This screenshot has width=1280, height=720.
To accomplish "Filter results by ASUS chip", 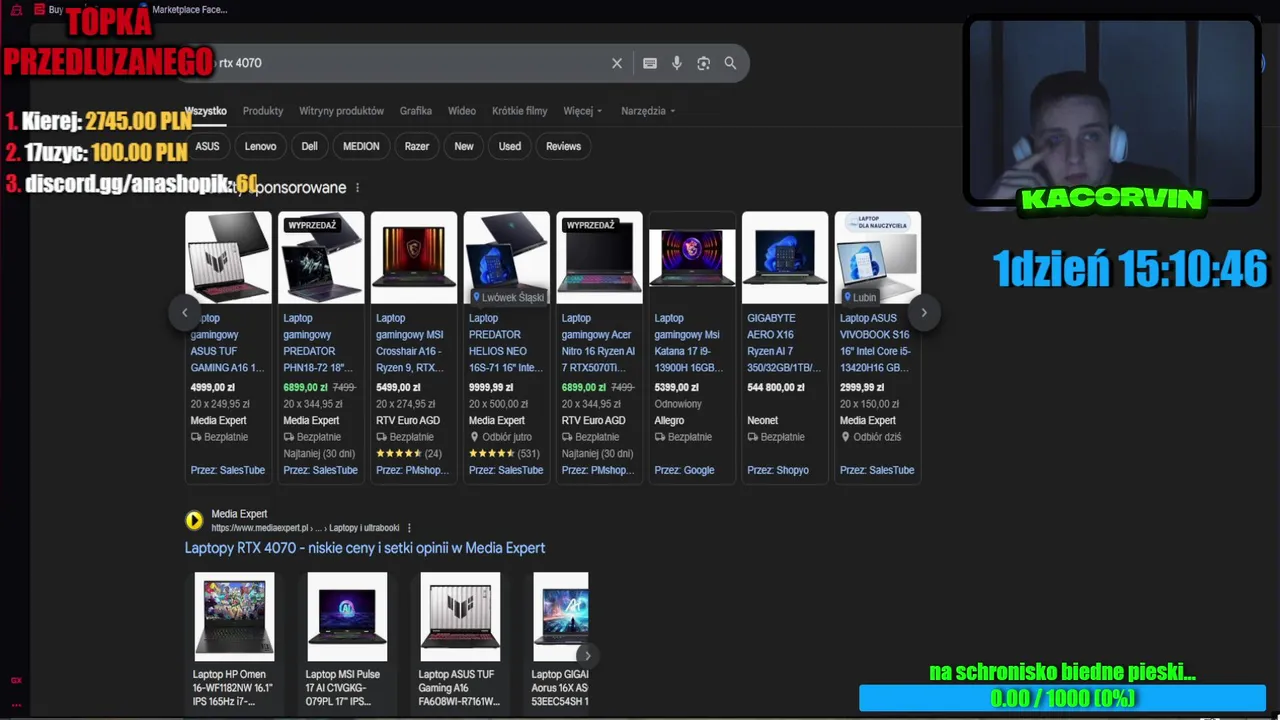I will [207, 146].
